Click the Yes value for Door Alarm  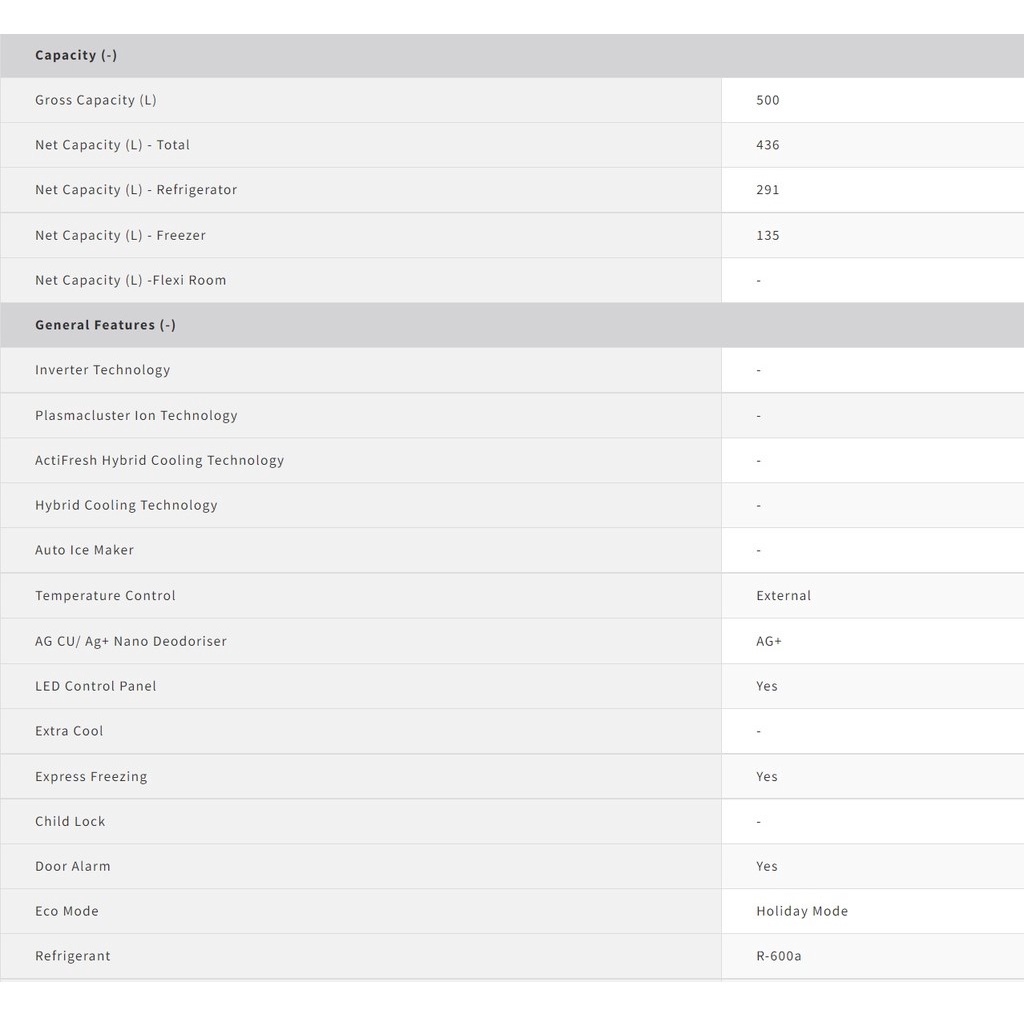(767, 866)
